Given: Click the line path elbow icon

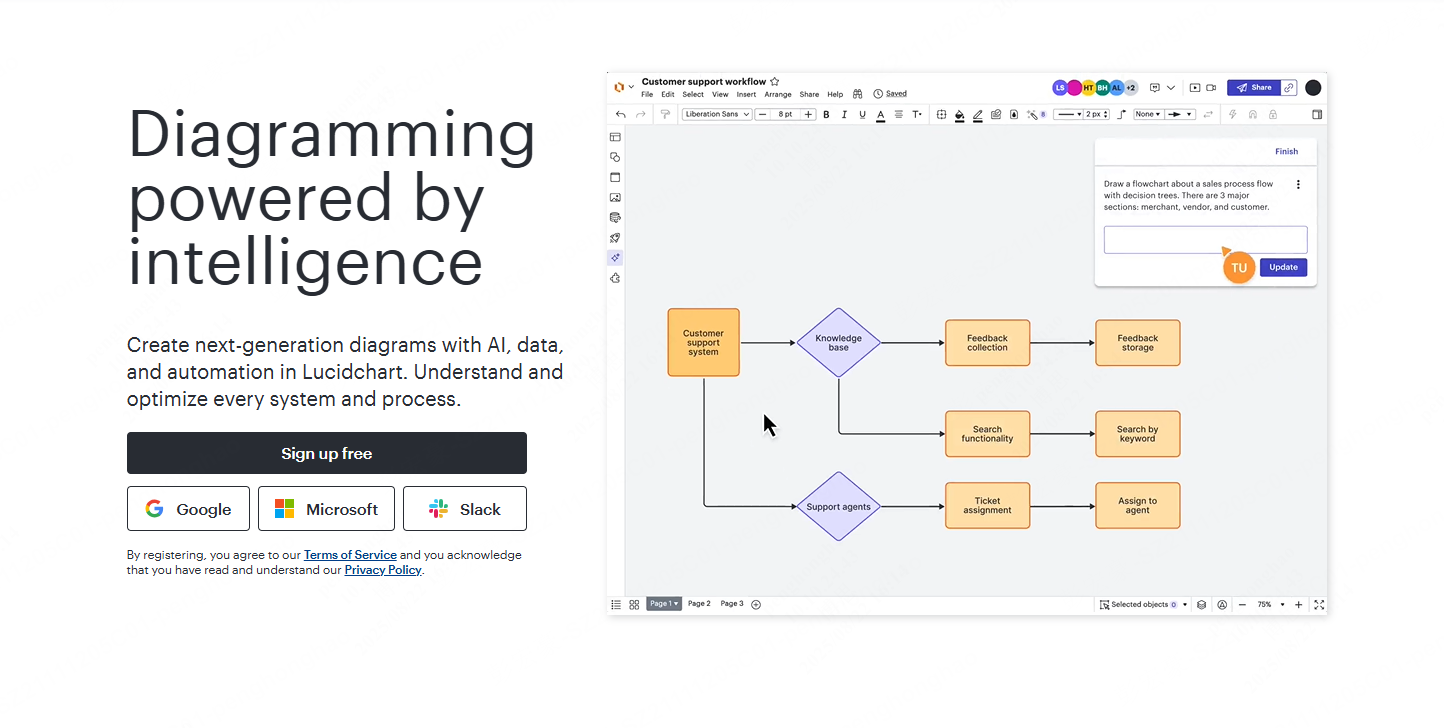Looking at the screenshot, I should pyautogui.click(x=1122, y=115).
